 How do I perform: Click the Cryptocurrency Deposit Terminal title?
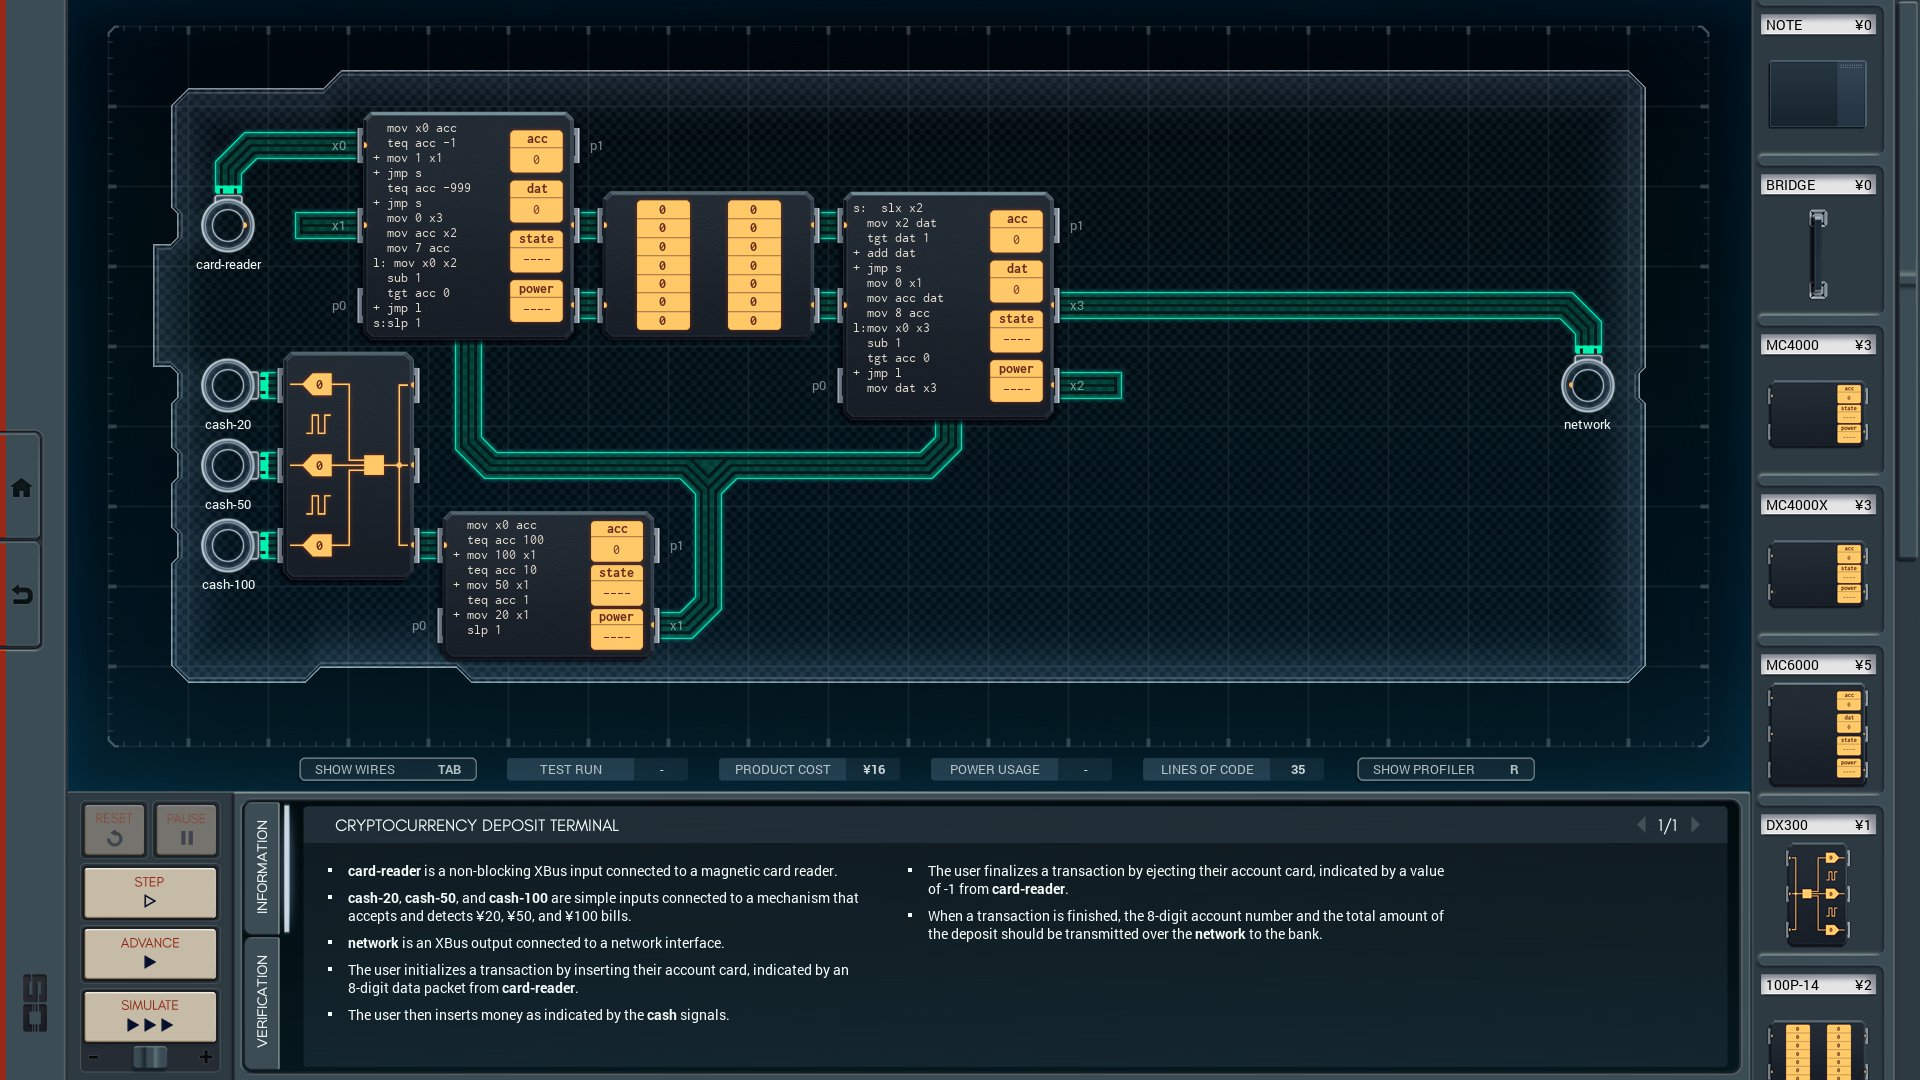tap(477, 825)
